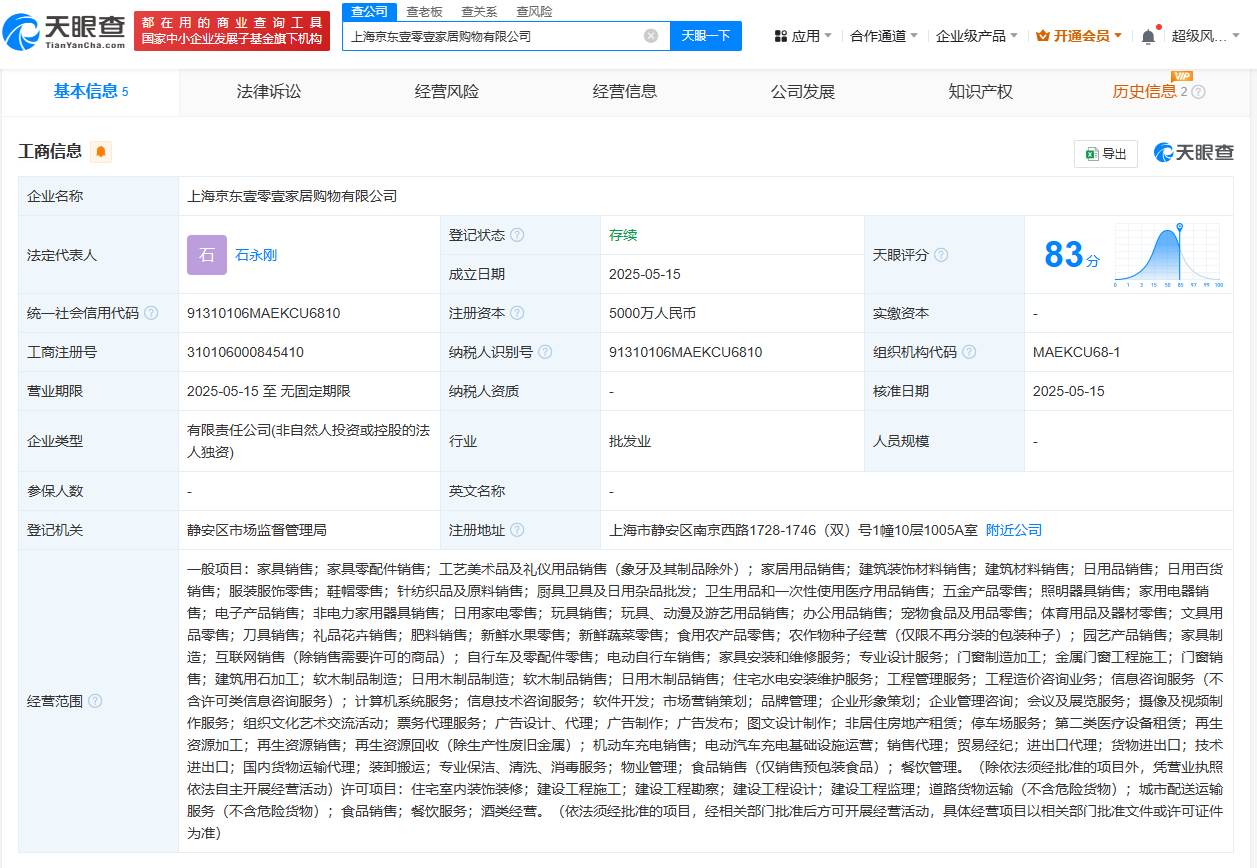Click the 天眼查 watermark logo near 导出
The height and width of the screenshot is (868, 1257).
[x=1194, y=152]
